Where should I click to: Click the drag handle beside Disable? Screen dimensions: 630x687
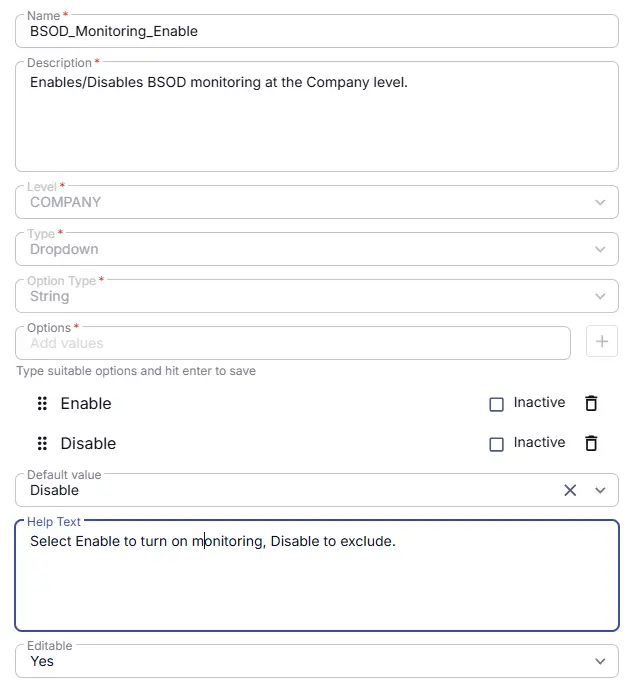click(x=42, y=443)
